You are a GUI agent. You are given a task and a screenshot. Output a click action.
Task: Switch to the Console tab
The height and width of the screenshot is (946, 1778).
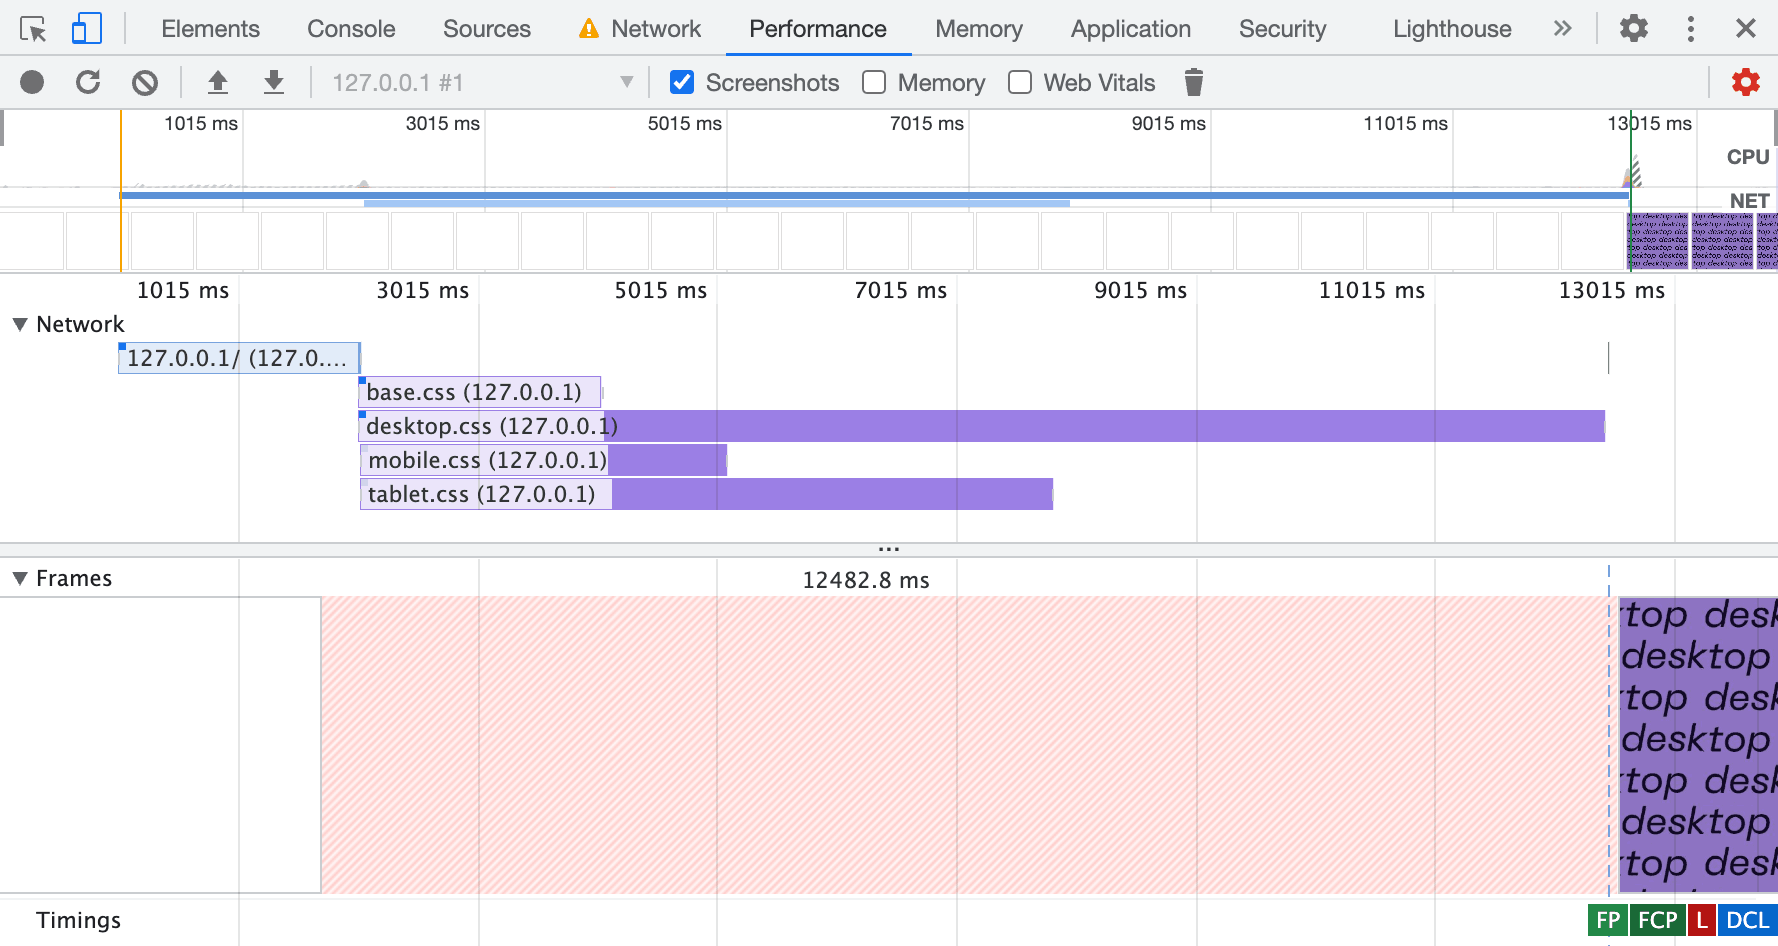pos(351,29)
